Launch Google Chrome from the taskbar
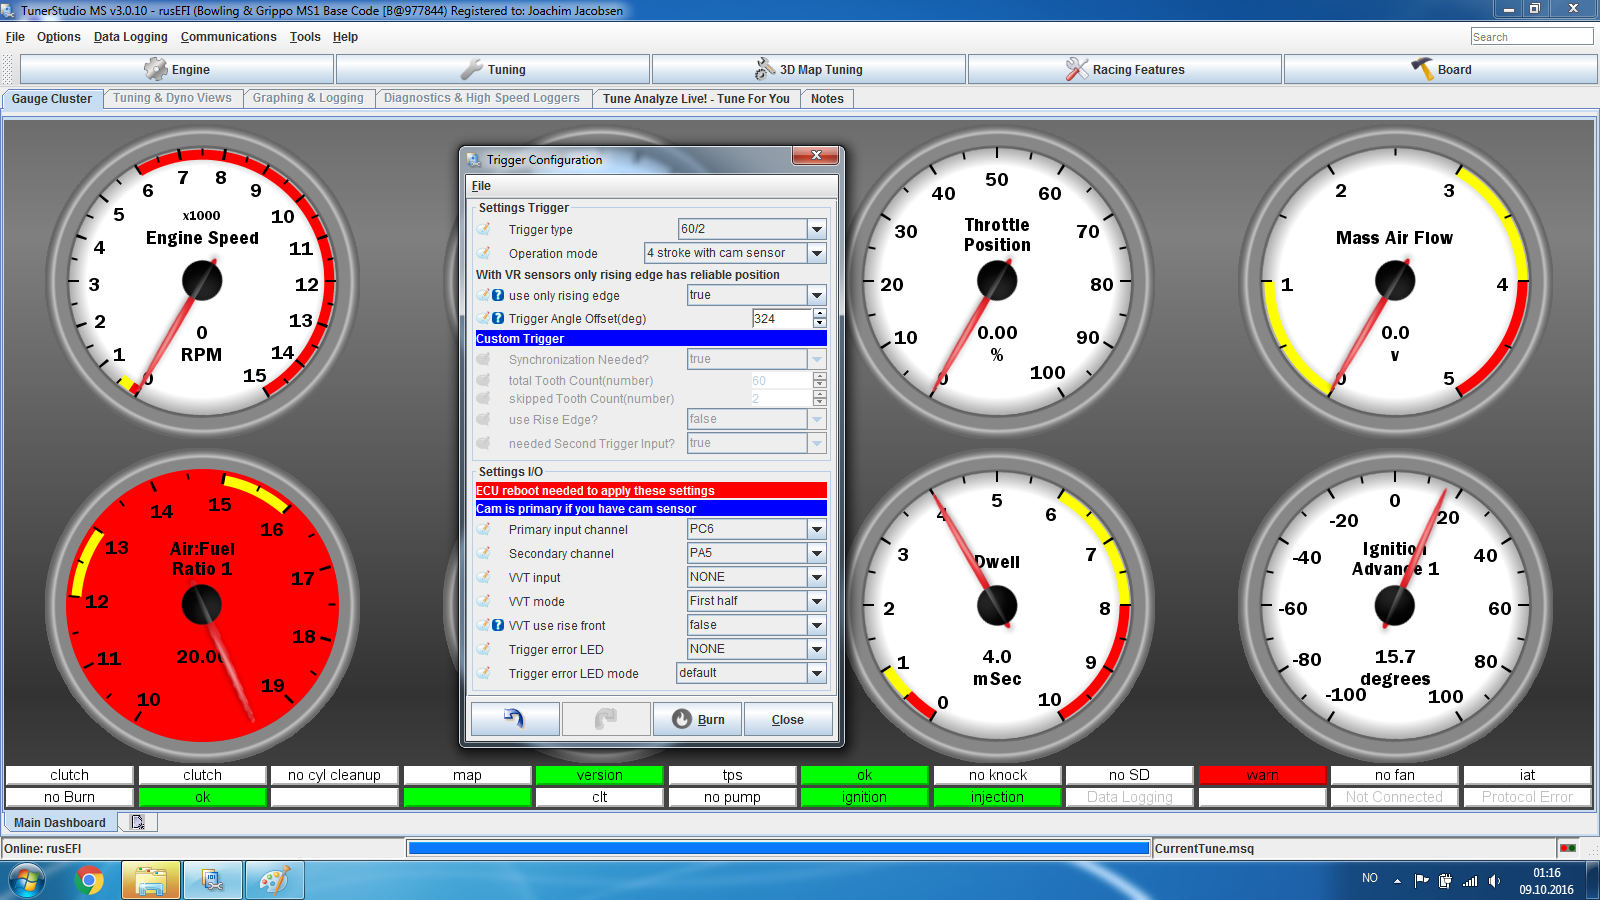This screenshot has height=900, width=1600. 90,881
